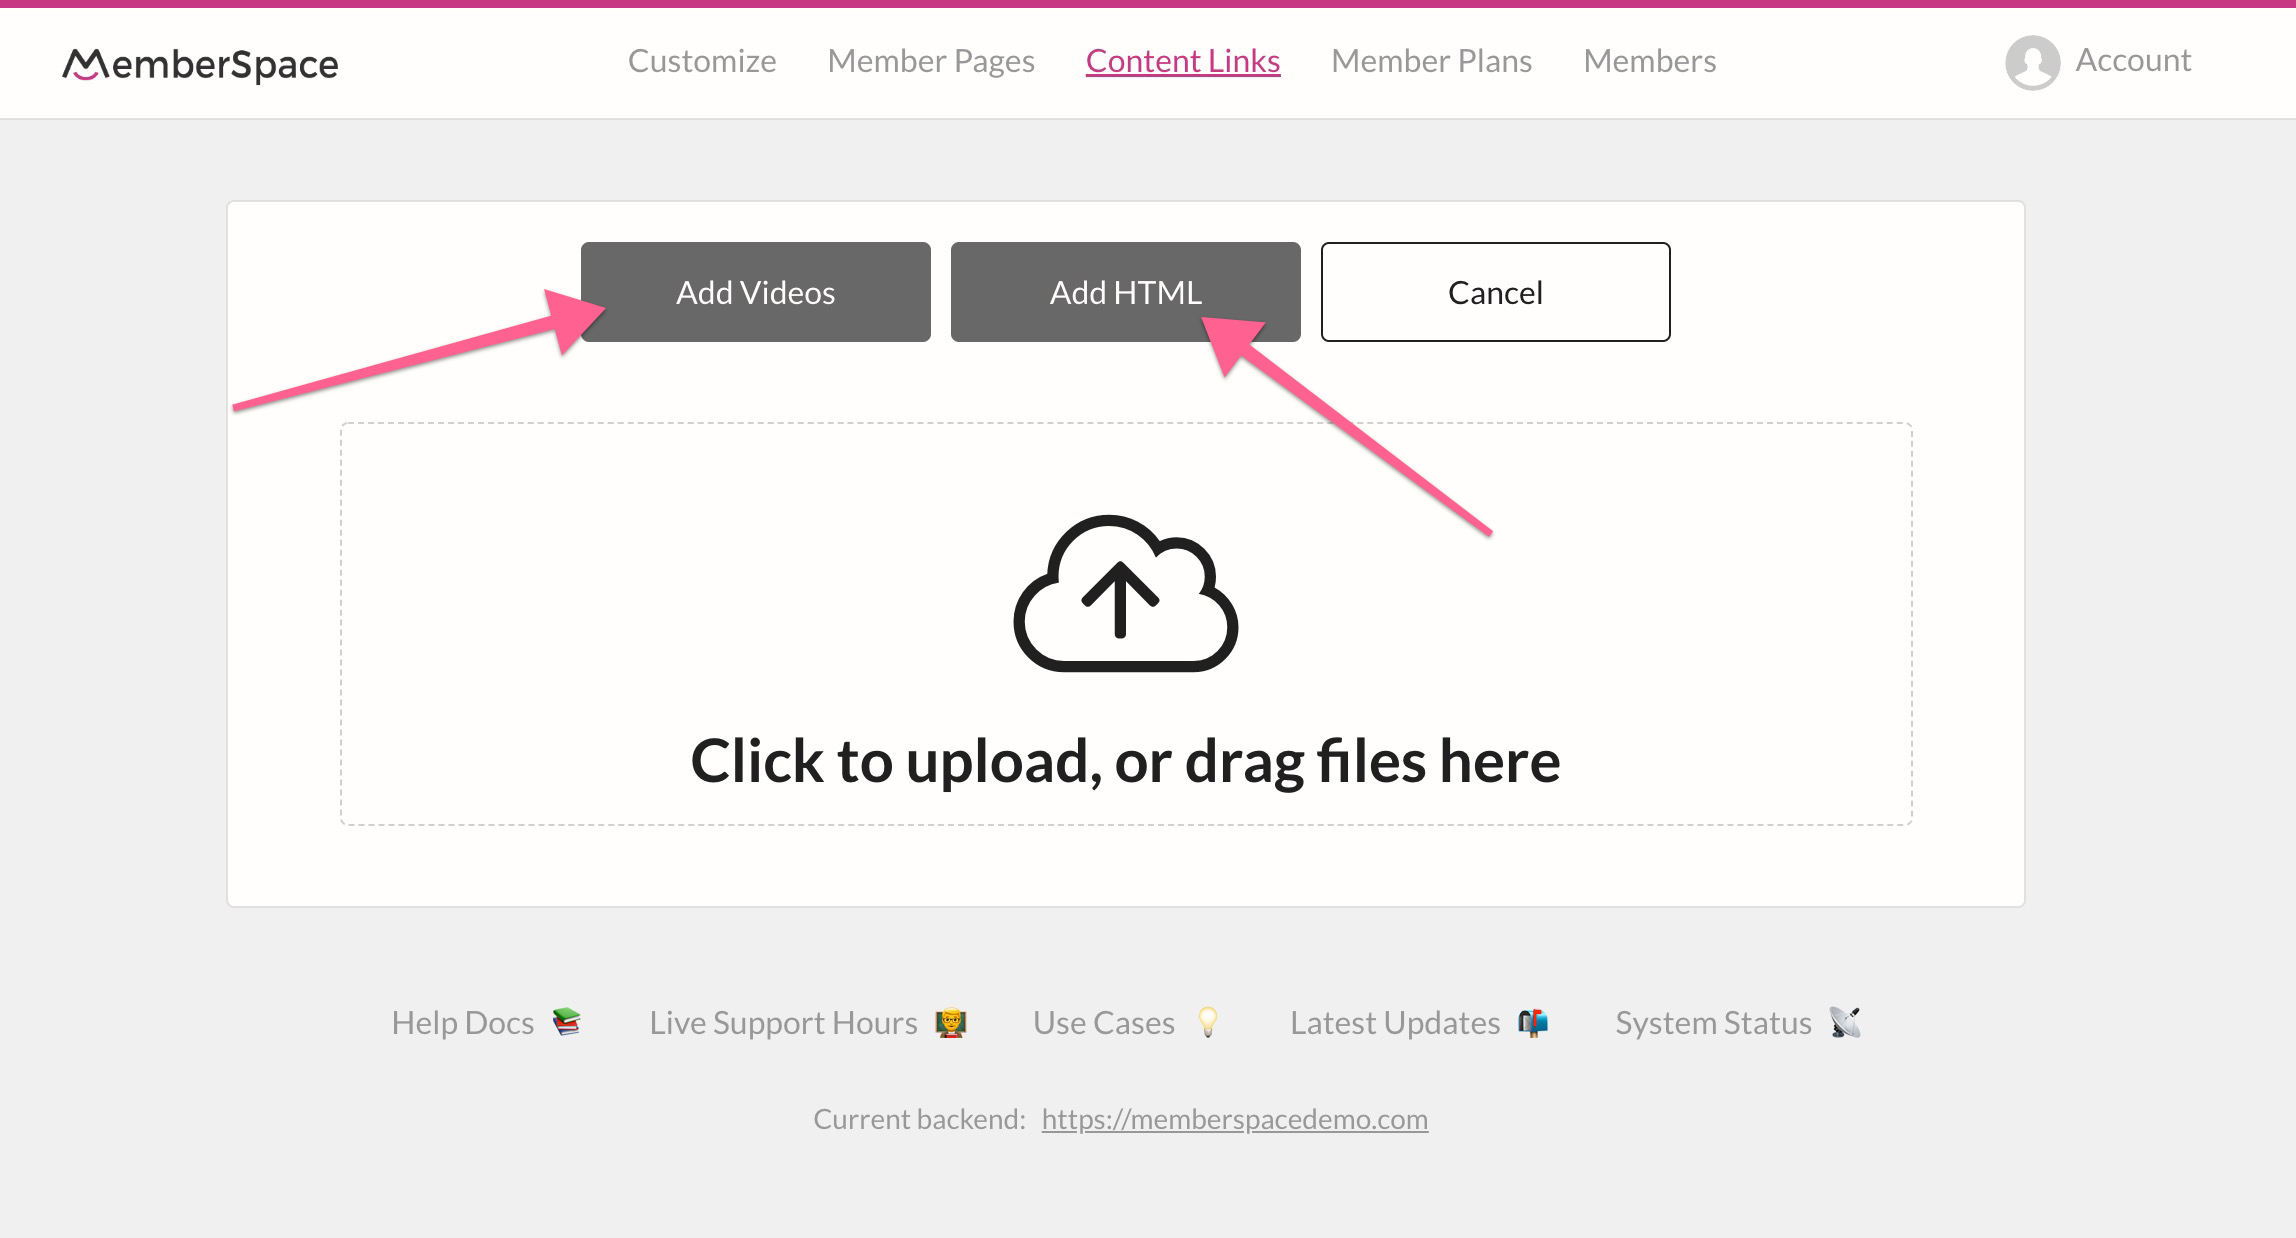This screenshot has height=1238, width=2296.
Task: Open the Help Docs page
Action: click(x=463, y=1021)
